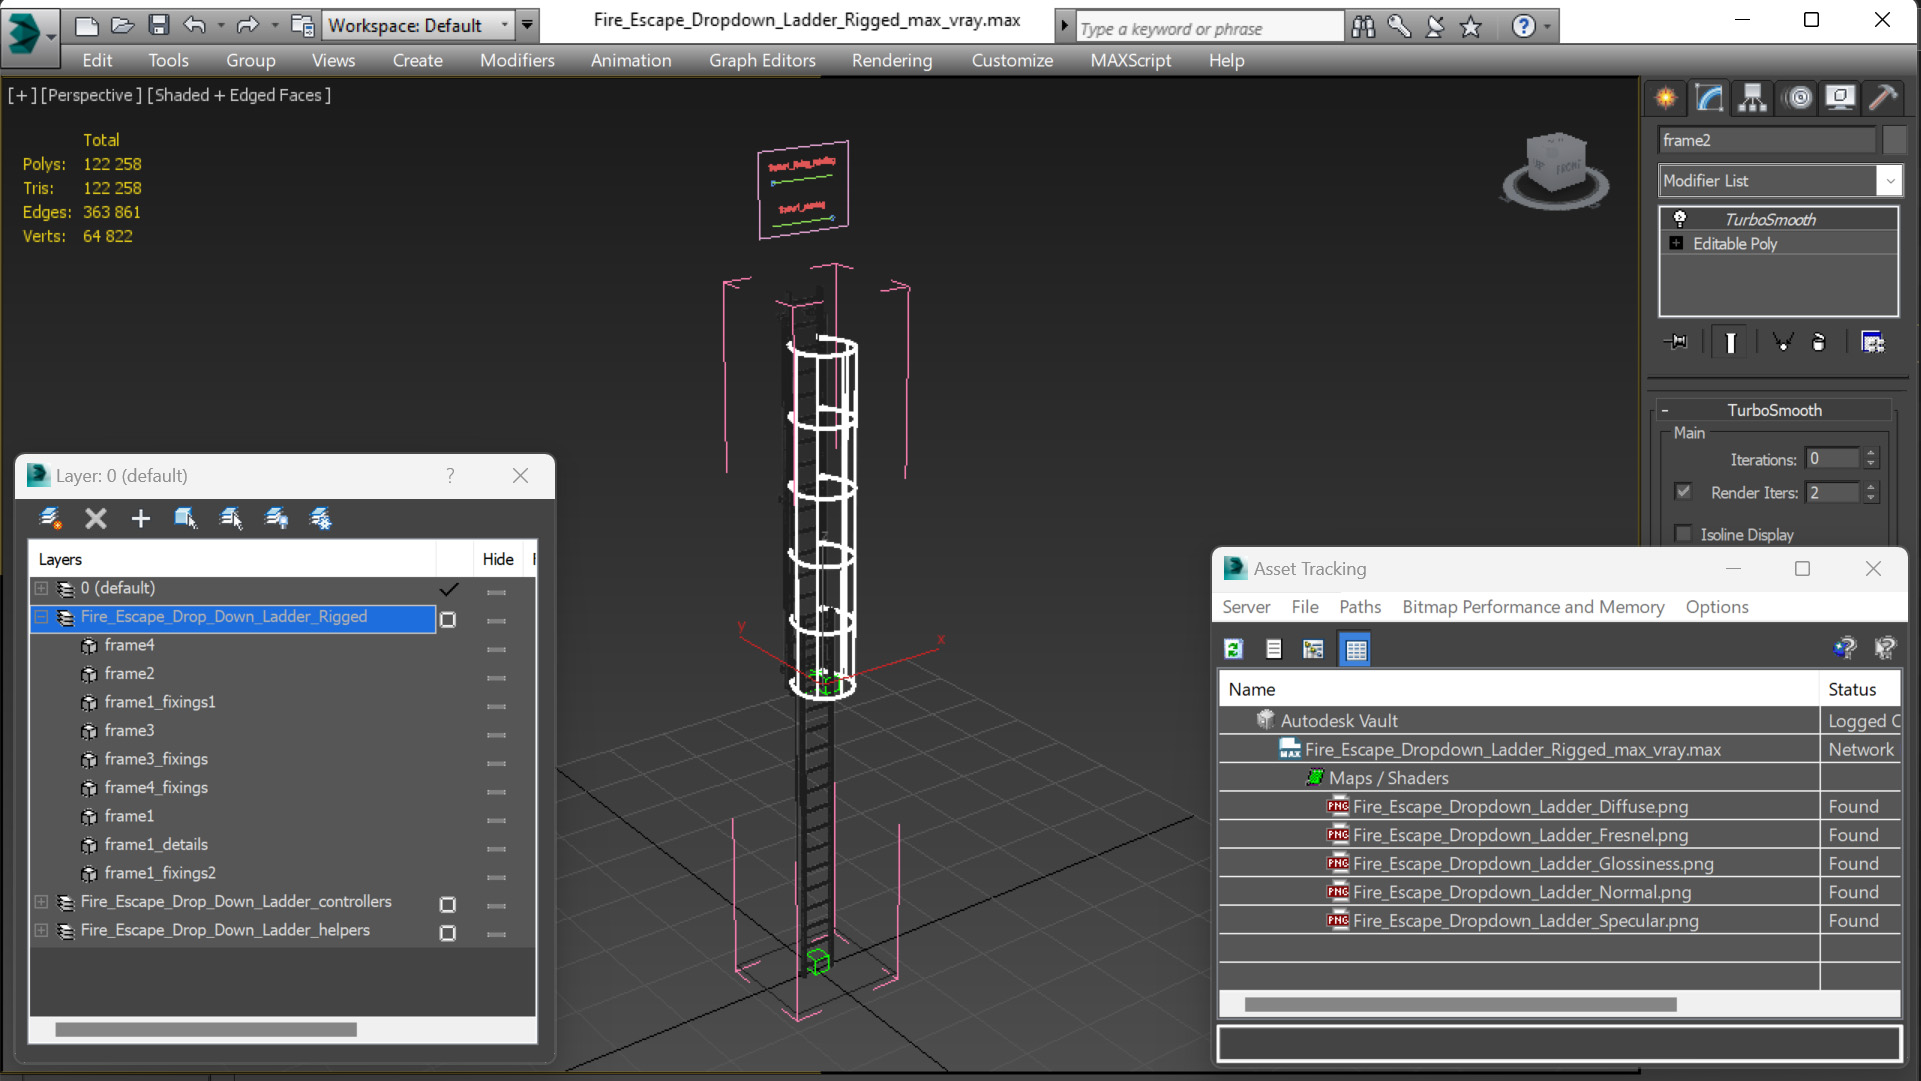Open the MAXScript menu
1921x1081 pixels.
pos(1130,60)
